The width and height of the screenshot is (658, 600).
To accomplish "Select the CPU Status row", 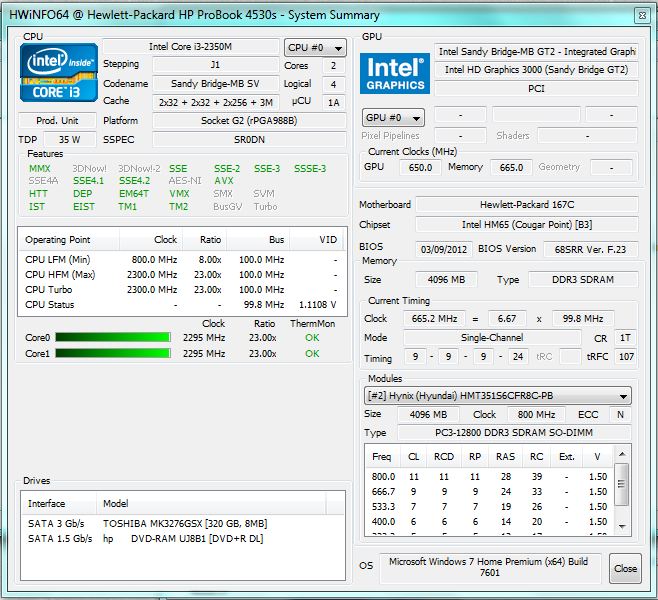I will click(182, 305).
